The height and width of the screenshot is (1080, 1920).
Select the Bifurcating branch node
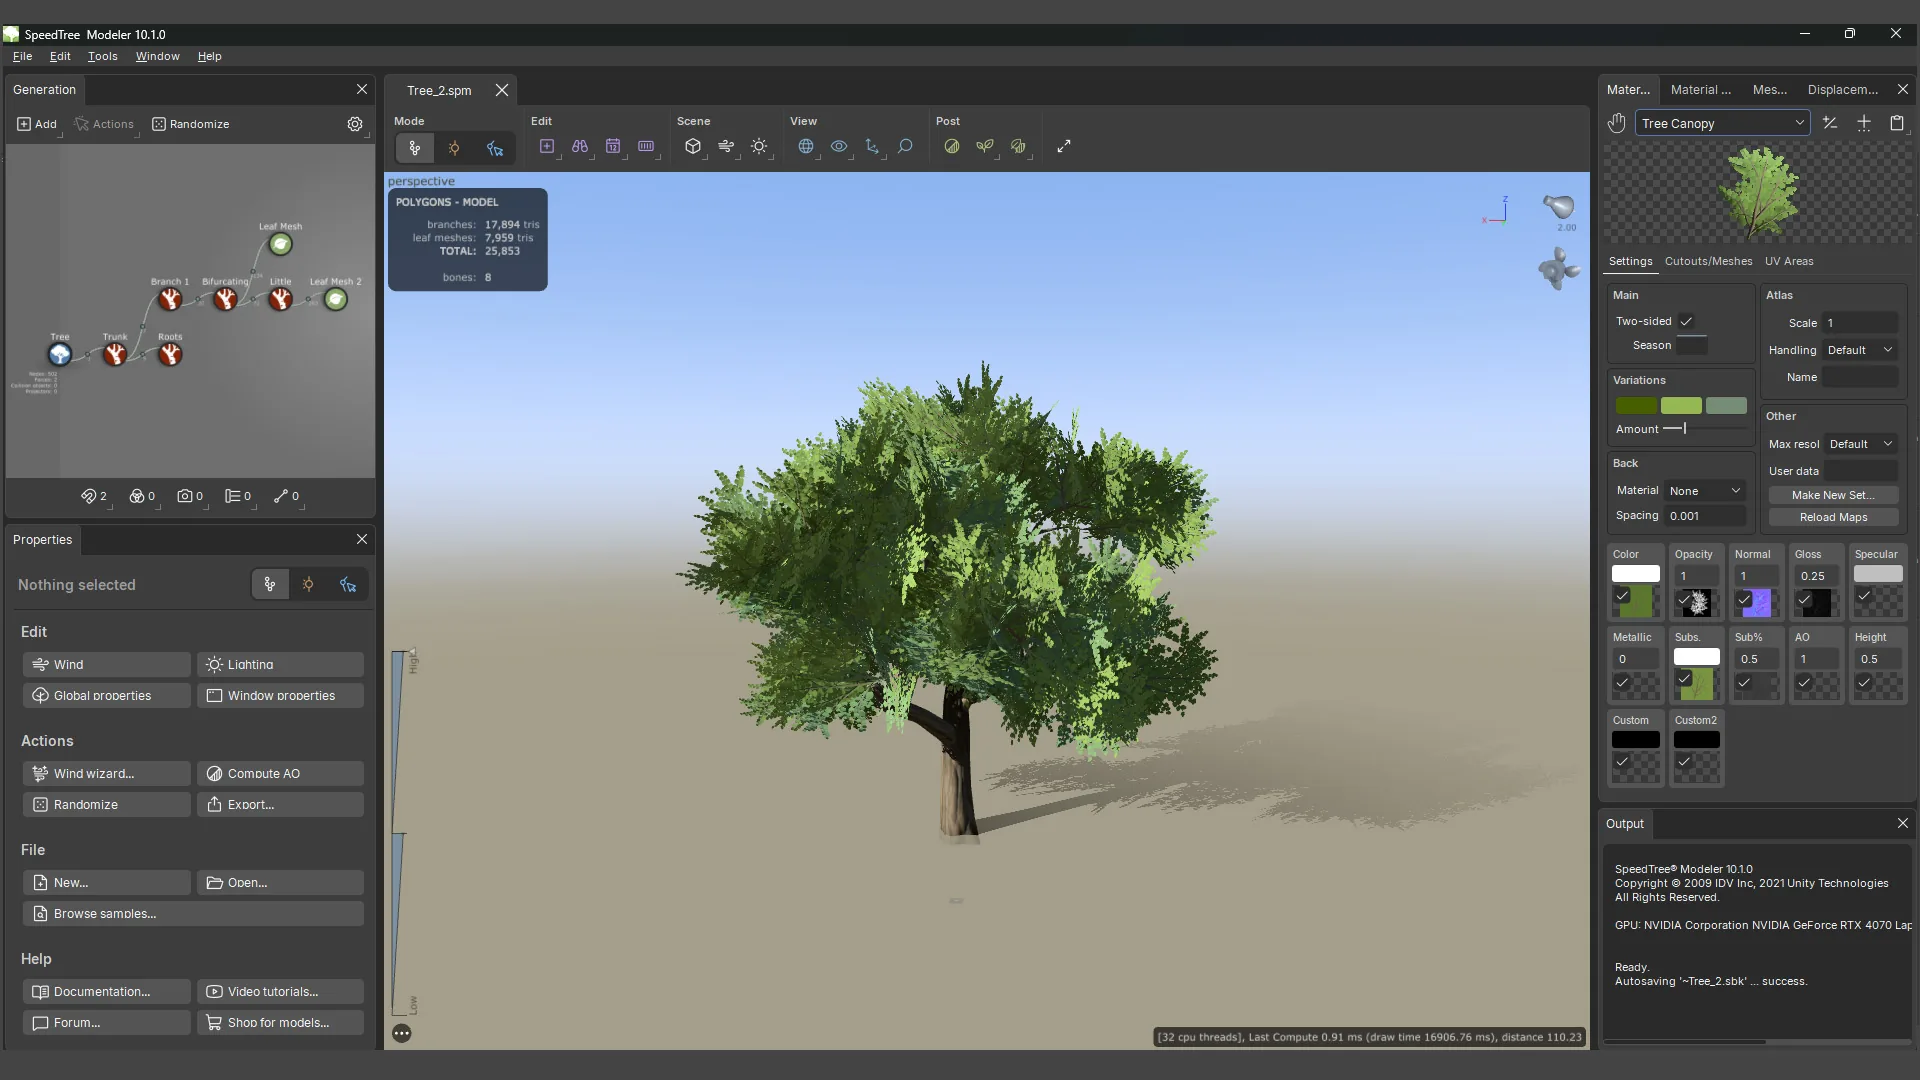click(x=225, y=300)
